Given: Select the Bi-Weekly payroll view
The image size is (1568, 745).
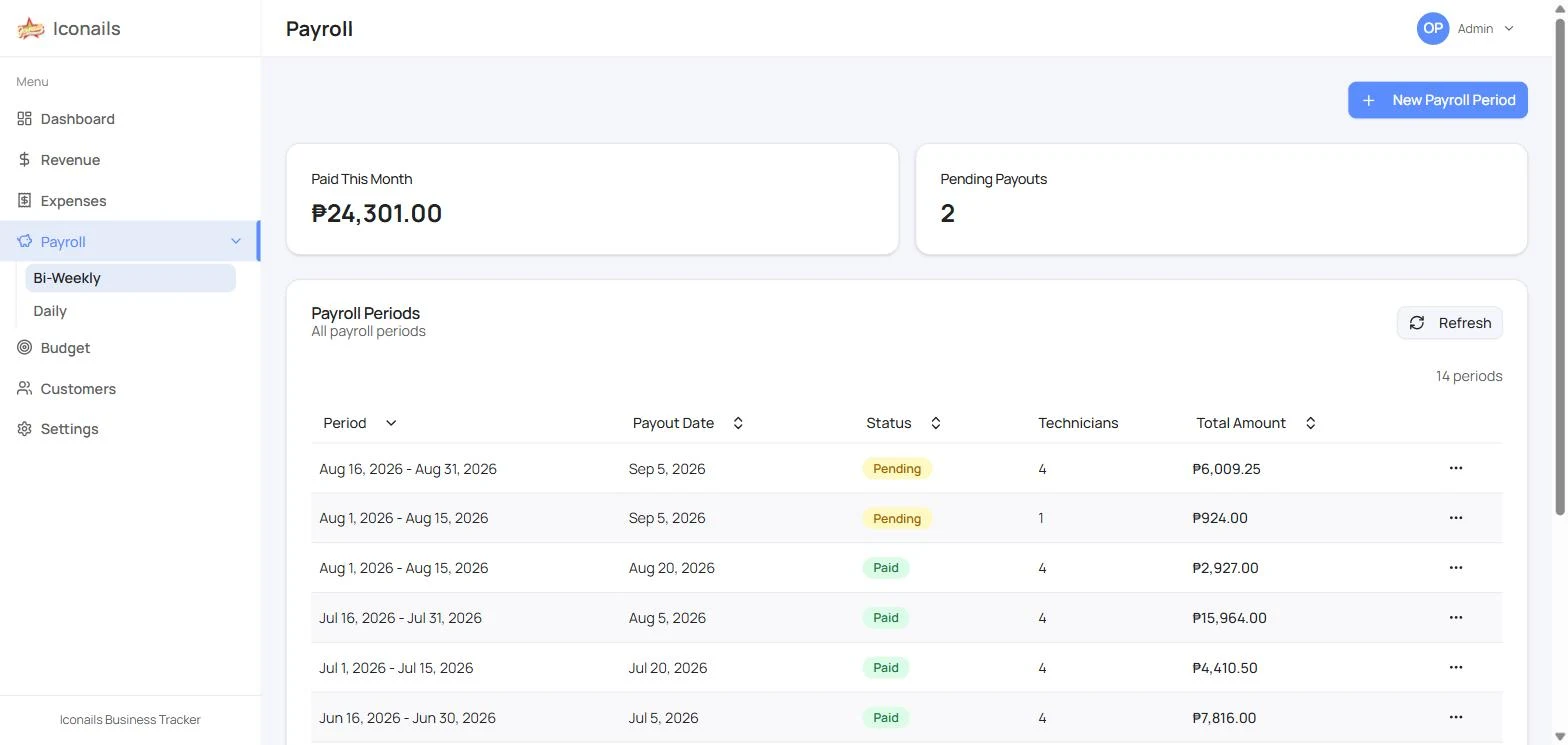Looking at the screenshot, I should [130, 278].
